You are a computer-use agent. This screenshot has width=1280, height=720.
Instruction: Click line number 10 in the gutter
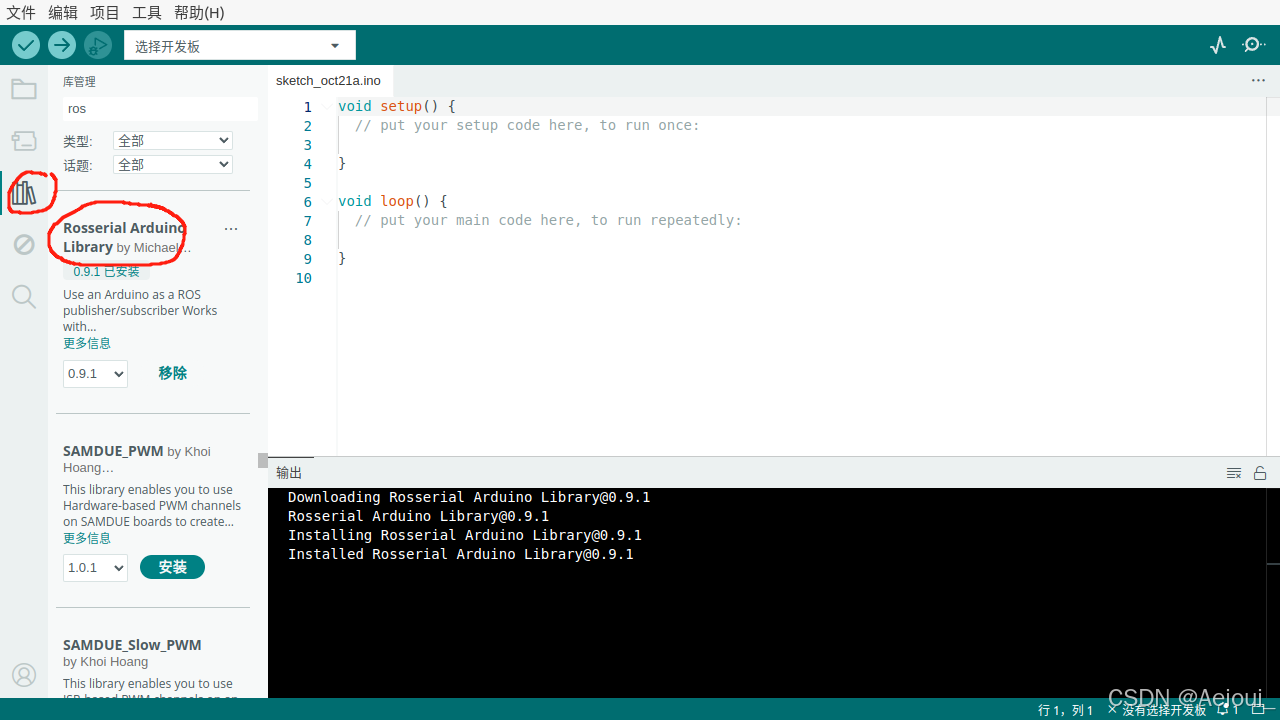pos(304,278)
